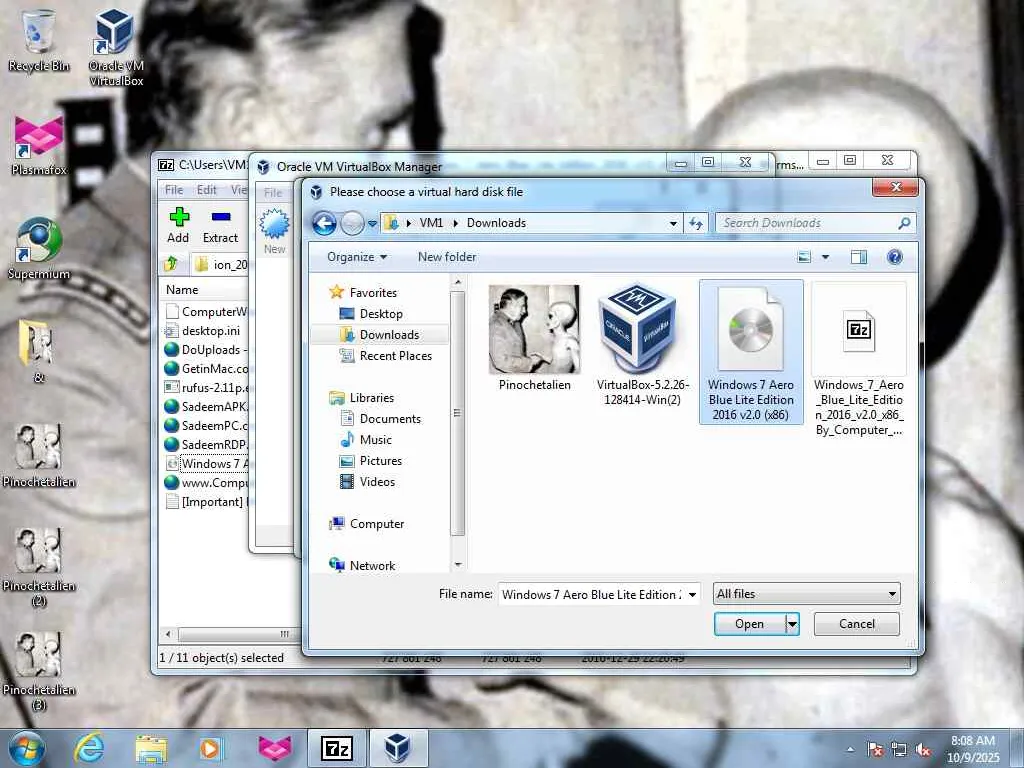Click the navigation pane scroll up arrow
1024x768 pixels.
point(458,283)
